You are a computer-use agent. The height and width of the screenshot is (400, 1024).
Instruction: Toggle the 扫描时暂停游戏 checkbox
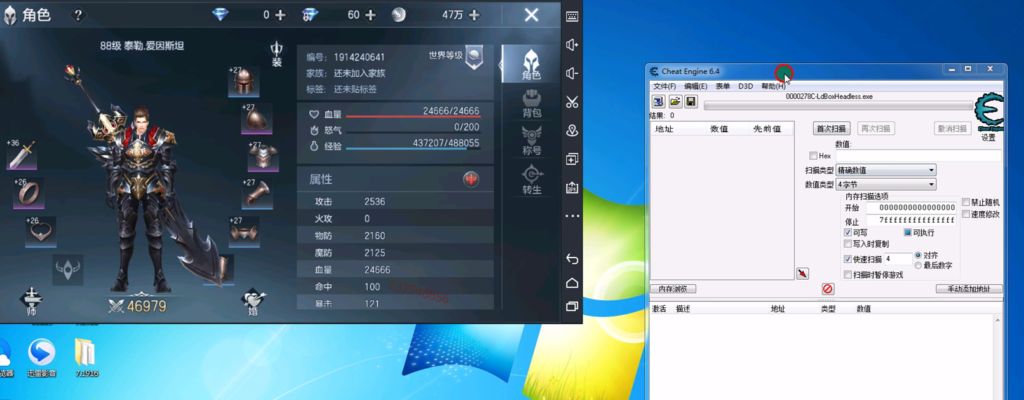[848, 275]
